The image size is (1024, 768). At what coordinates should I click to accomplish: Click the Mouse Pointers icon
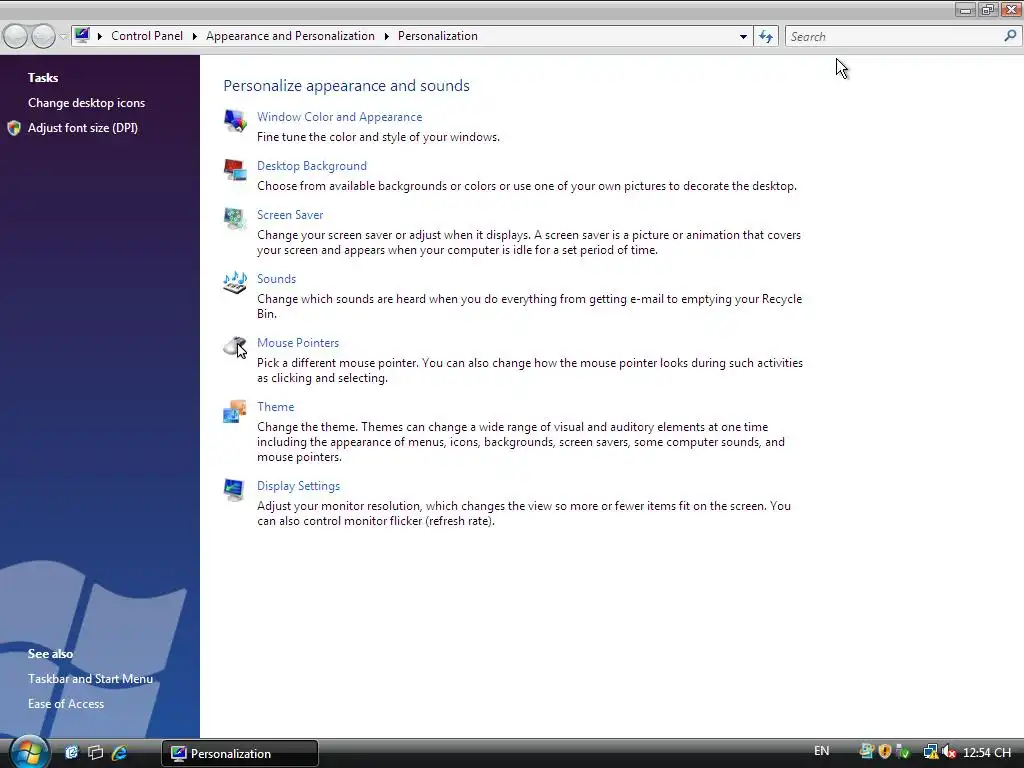(235, 347)
